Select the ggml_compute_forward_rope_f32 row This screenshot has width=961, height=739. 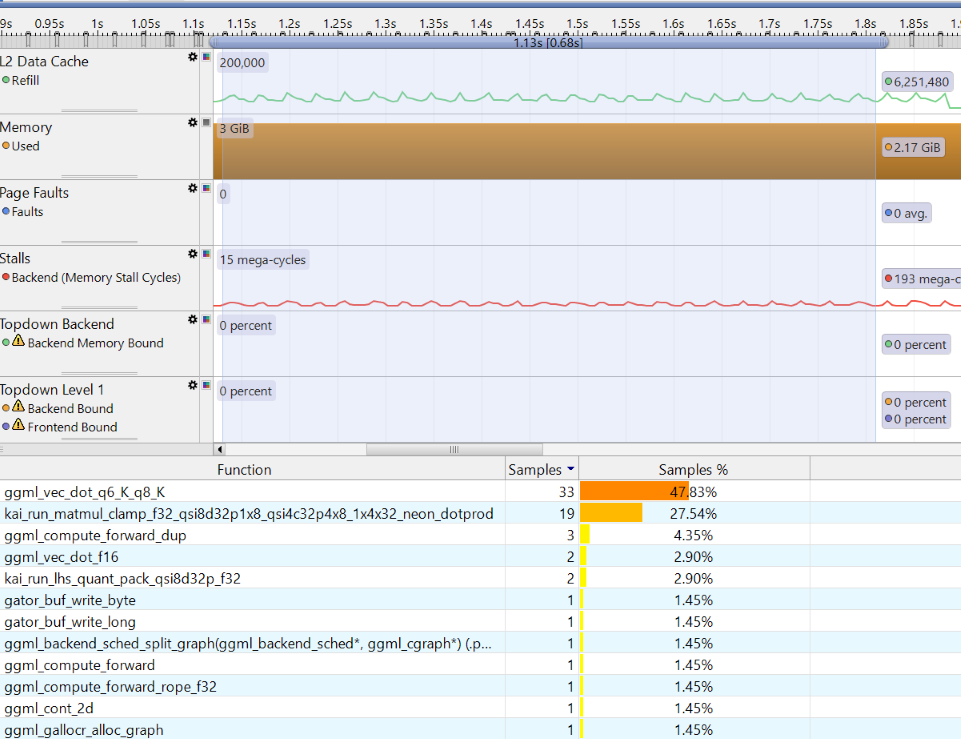110,687
